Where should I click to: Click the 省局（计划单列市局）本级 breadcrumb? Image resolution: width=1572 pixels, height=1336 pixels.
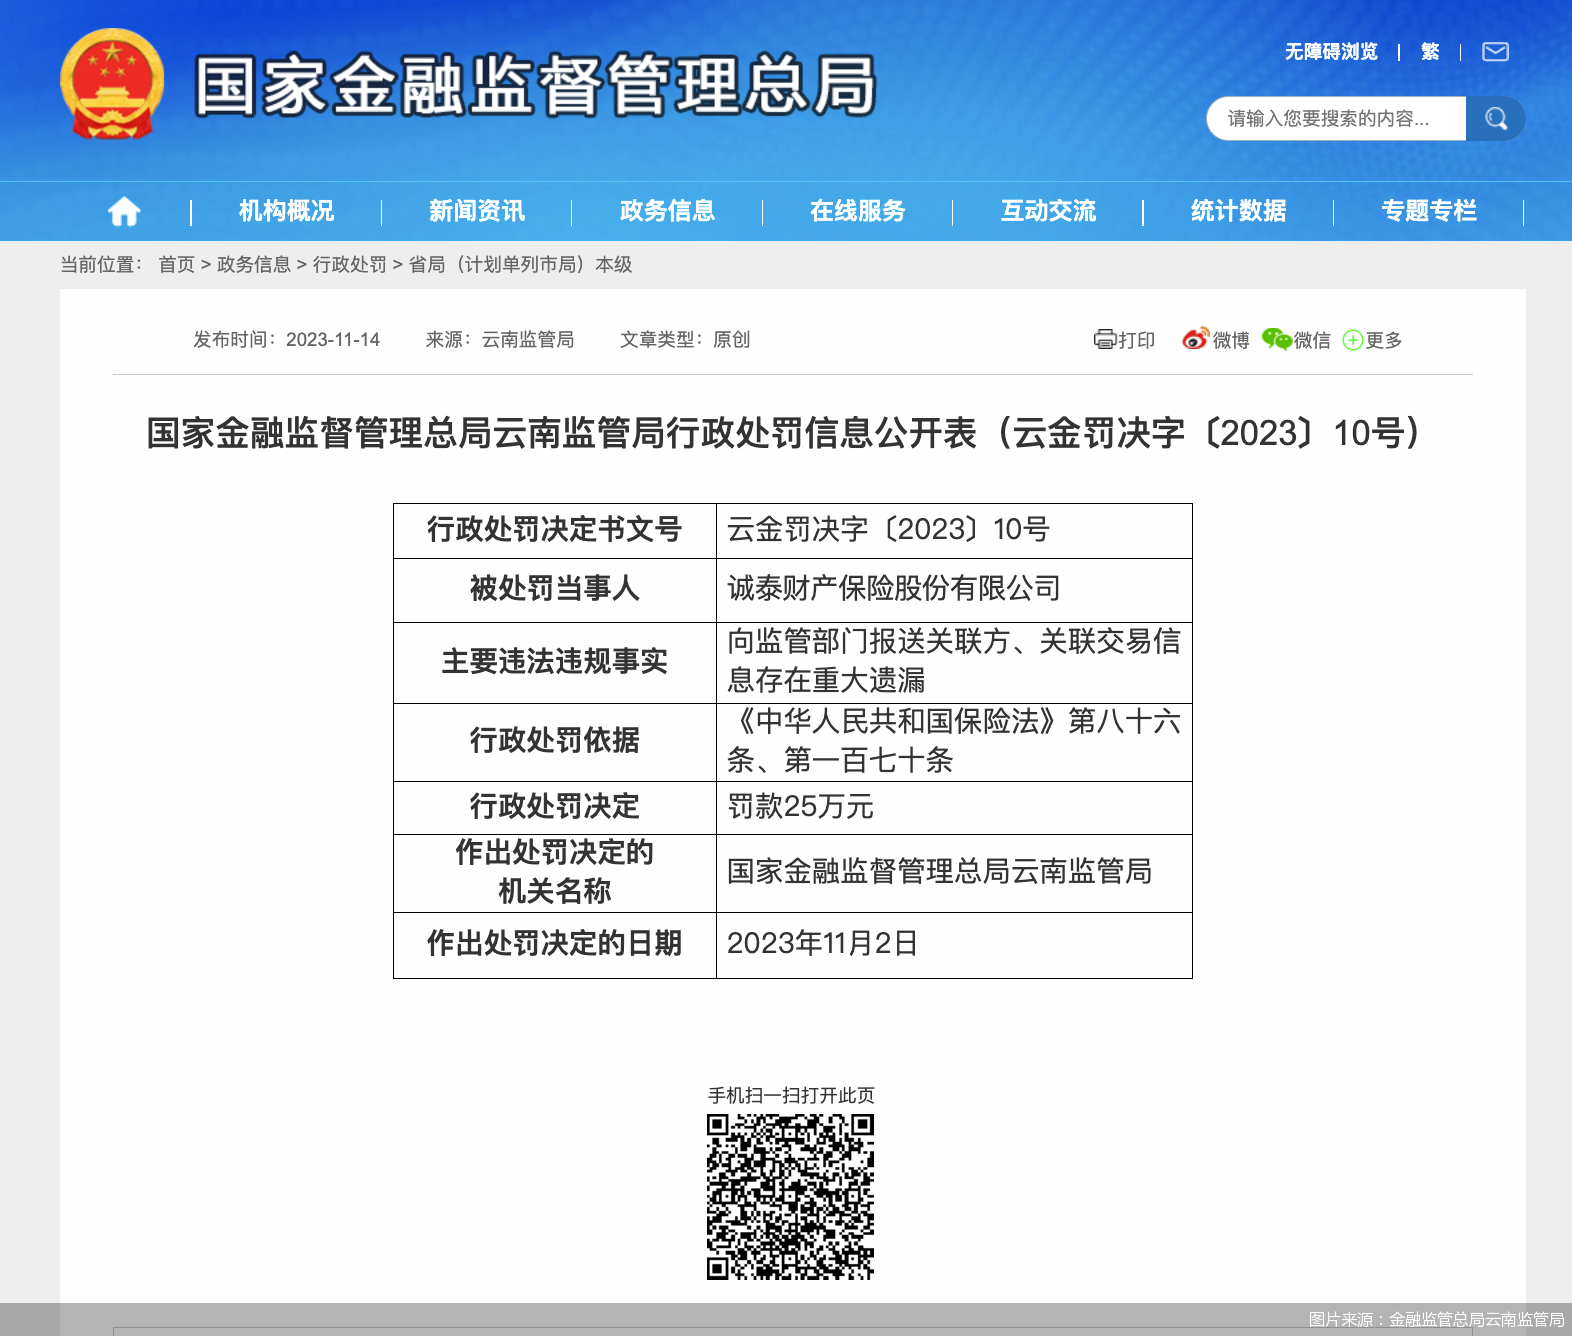[520, 265]
